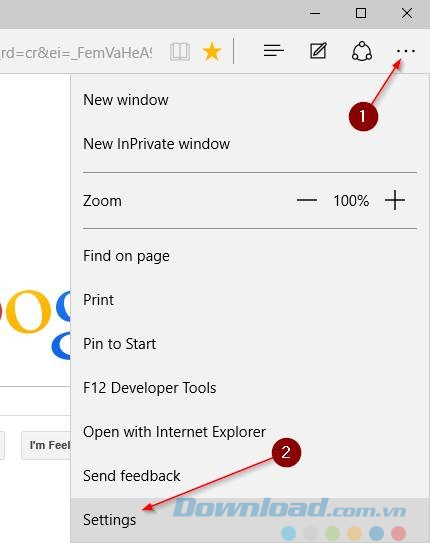The height and width of the screenshot is (555, 430).
Task: Increase zoom with the plus button
Action: (x=395, y=200)
